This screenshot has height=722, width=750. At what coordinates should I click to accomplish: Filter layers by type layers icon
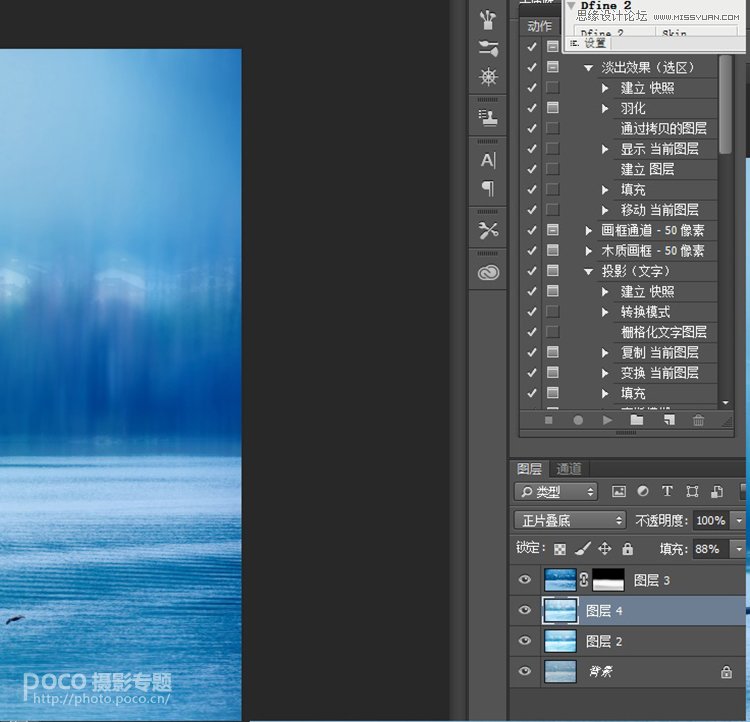click(x=667, y=491)
